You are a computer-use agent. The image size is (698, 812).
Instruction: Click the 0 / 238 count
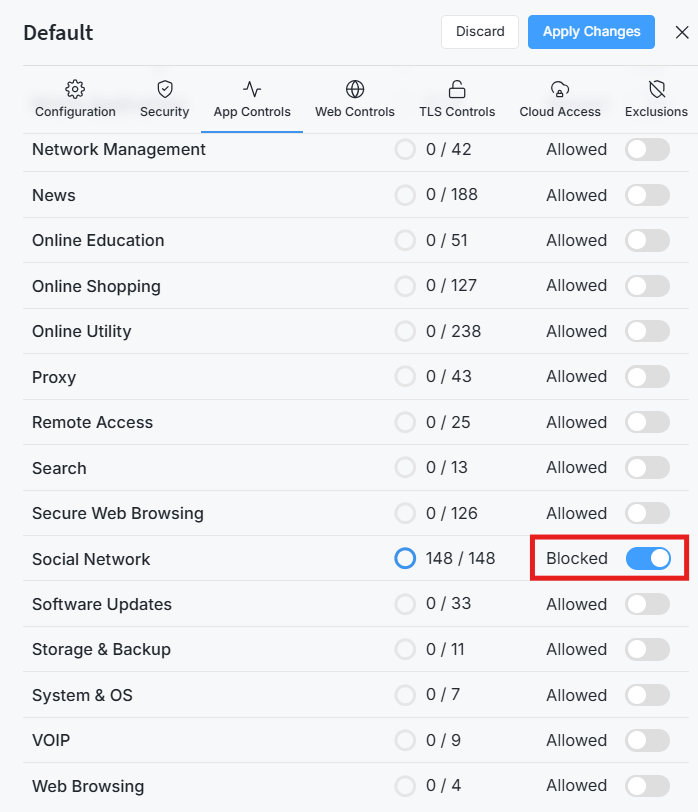pos(454,331)
